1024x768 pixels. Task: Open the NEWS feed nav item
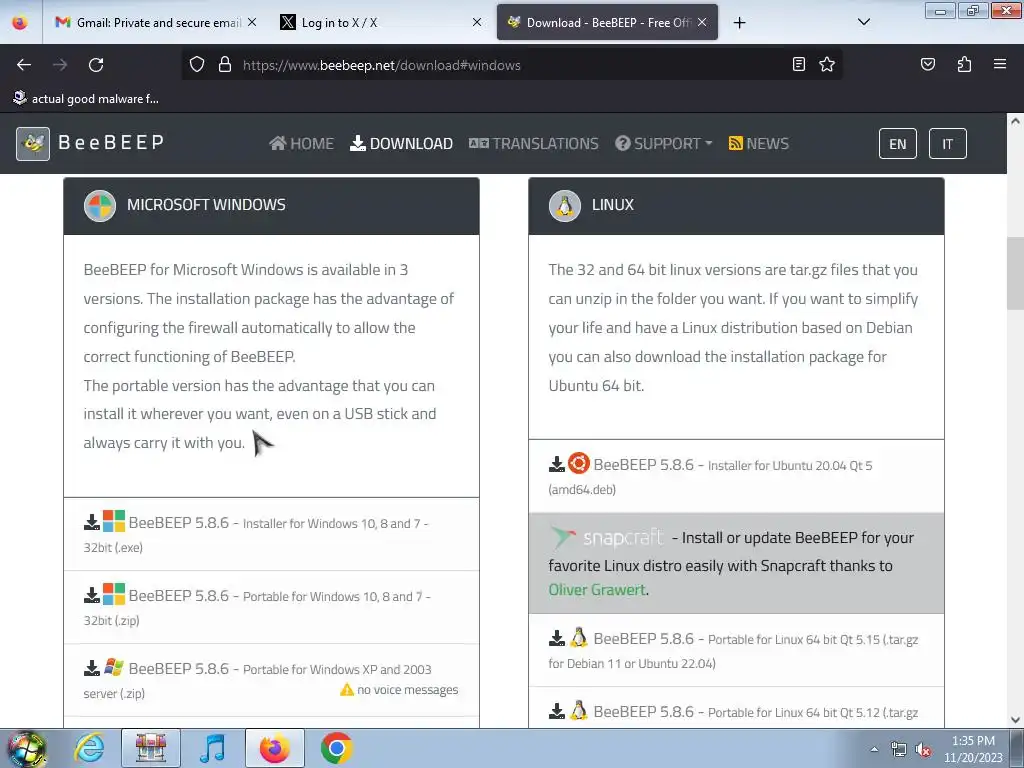point(758,143)
